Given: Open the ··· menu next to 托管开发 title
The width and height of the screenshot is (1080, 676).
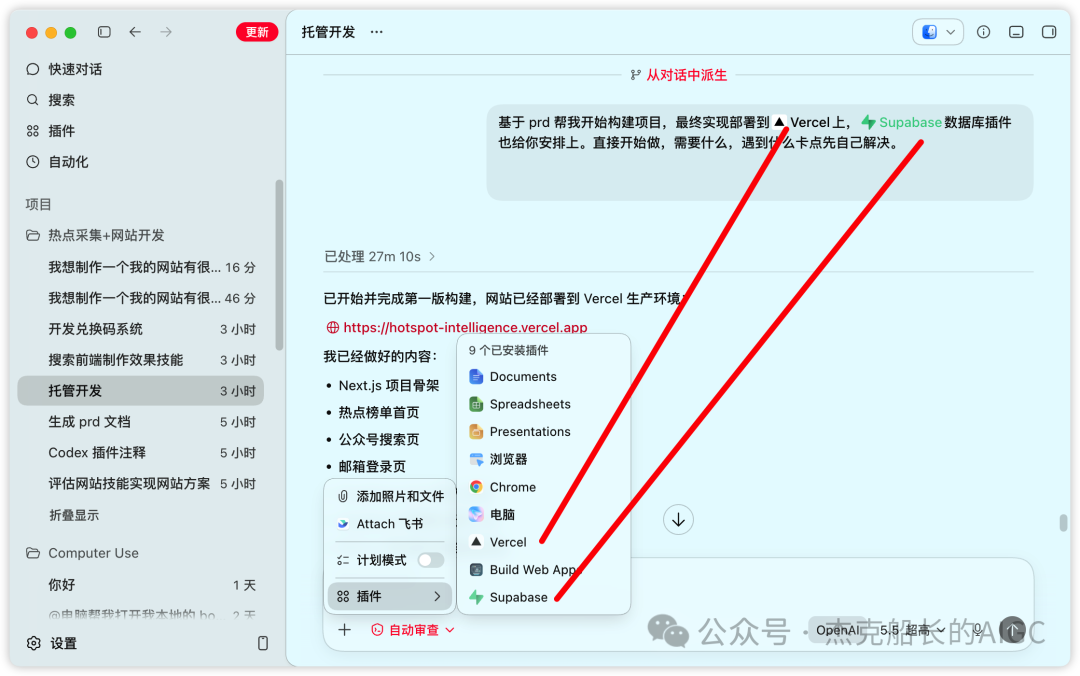Looking at the screenshot, I should click(376, 32).
